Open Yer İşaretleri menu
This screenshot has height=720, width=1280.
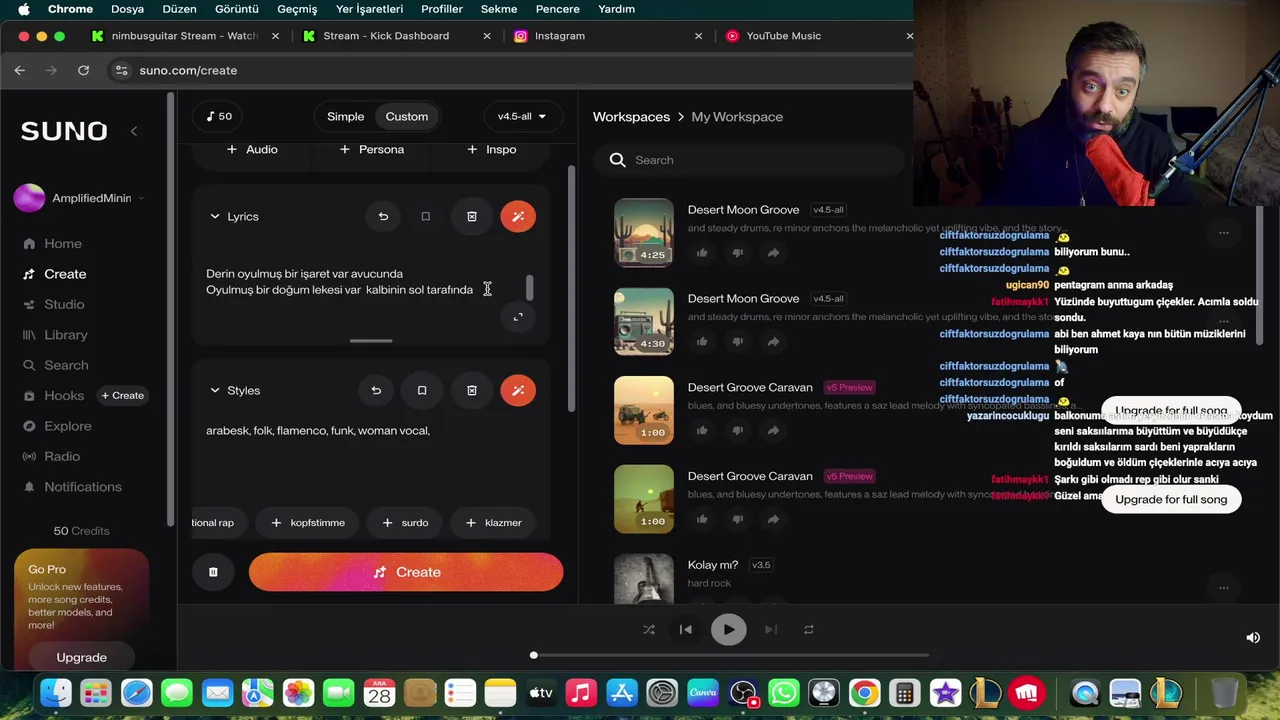coord(370,9)
